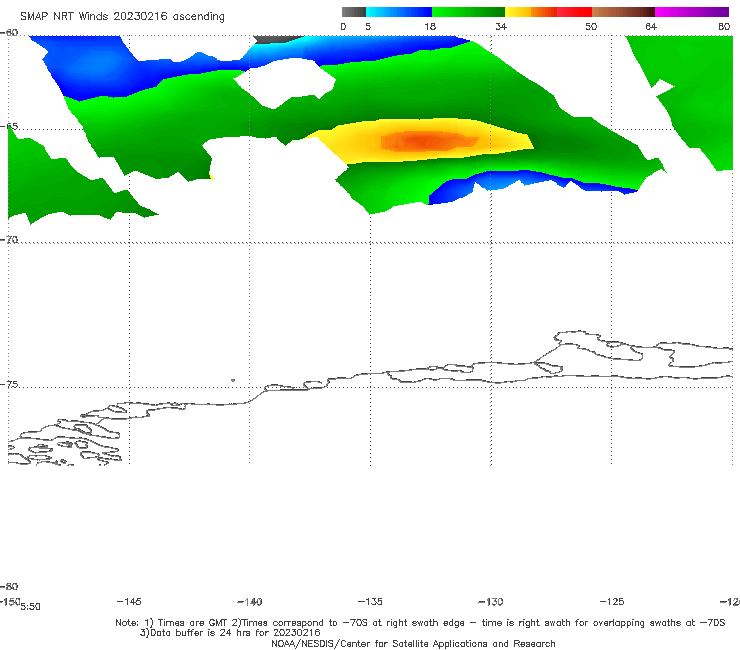Click the brown segment of the colorbar
Image resolution: width=740 pixels, height=650 pixels.
point(623,12)
